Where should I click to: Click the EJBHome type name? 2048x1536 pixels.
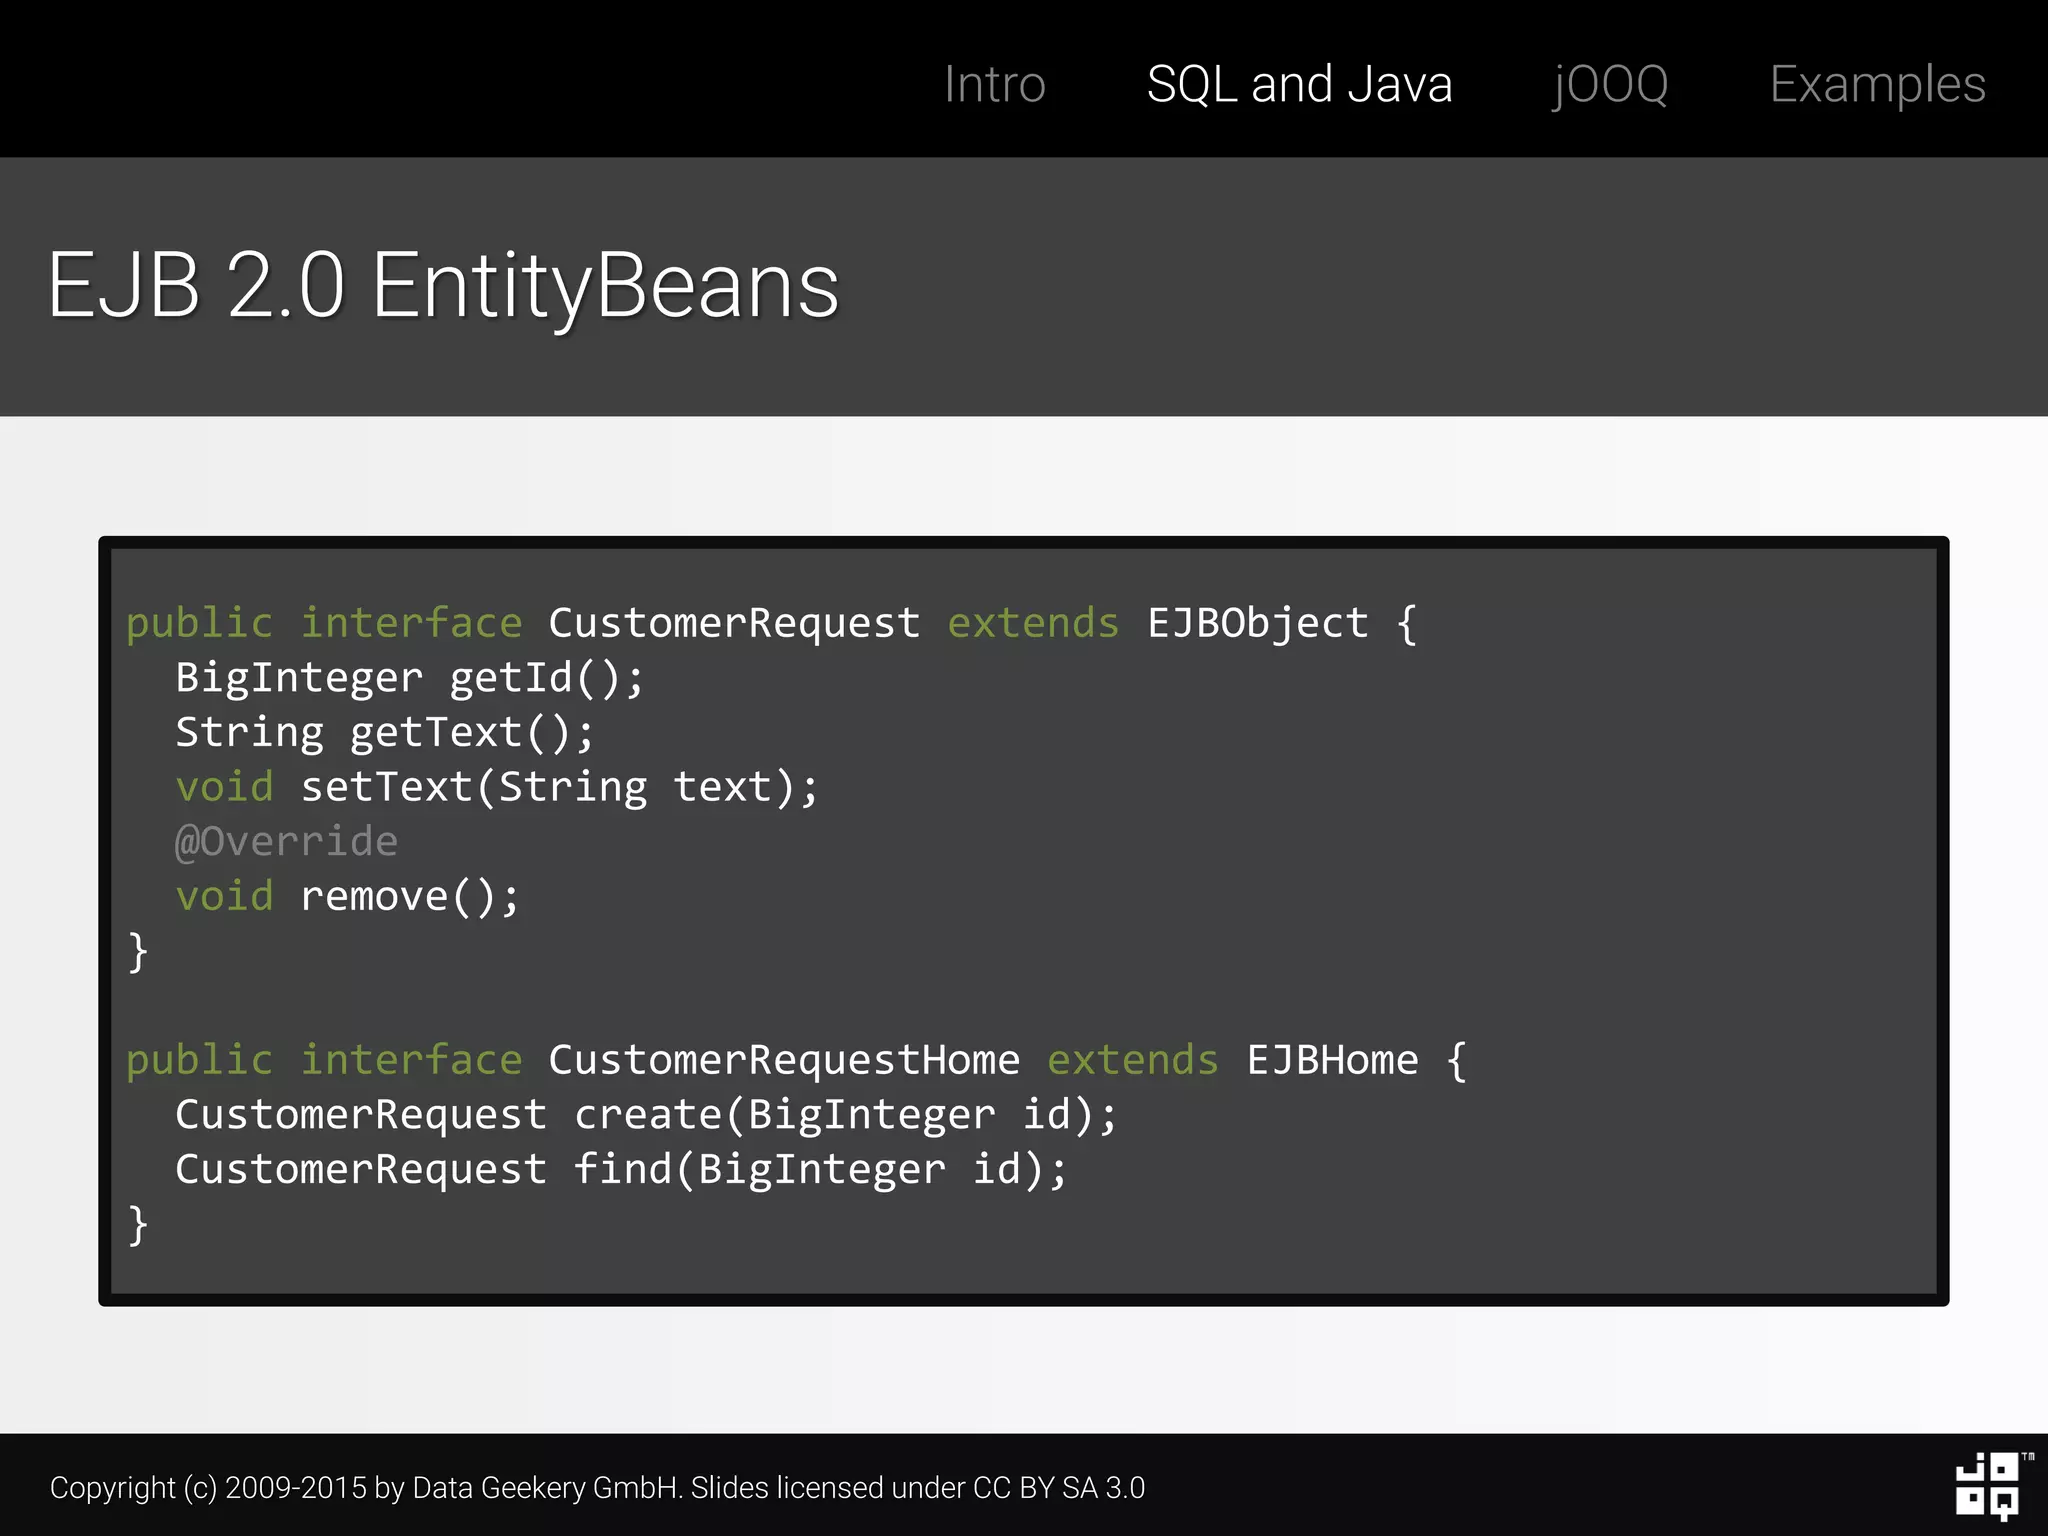[x=1332, y=1060]
